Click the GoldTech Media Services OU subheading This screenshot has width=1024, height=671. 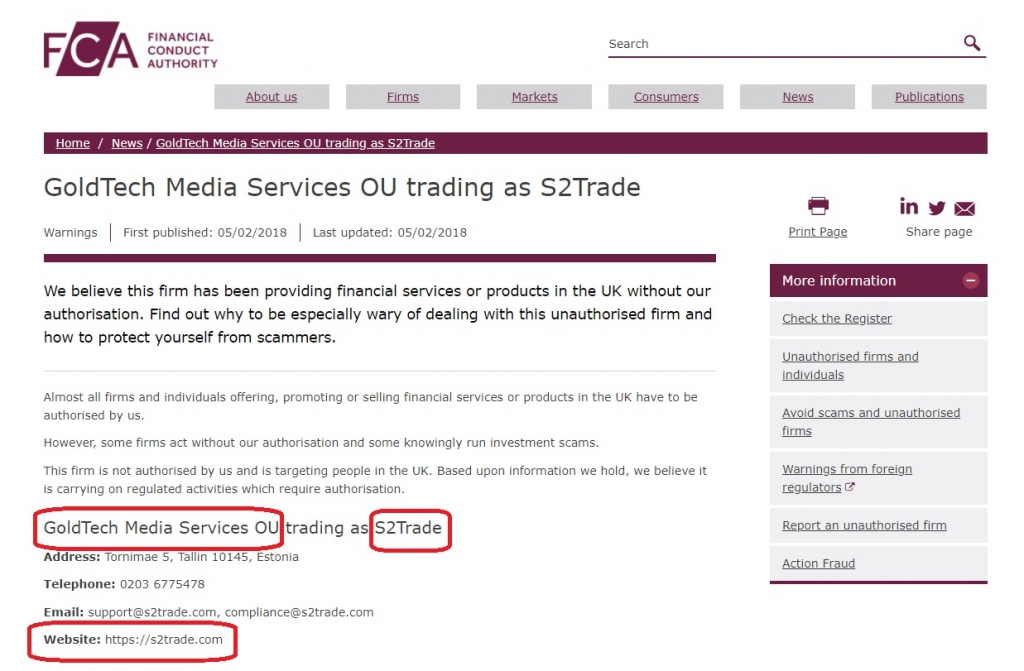click(x=161, y=528)
